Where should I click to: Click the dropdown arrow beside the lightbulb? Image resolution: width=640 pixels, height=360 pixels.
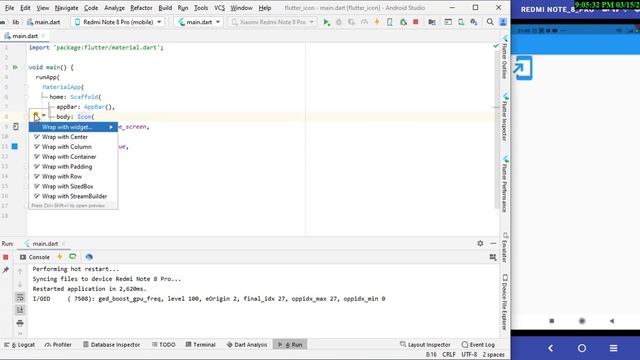(43, 116)
